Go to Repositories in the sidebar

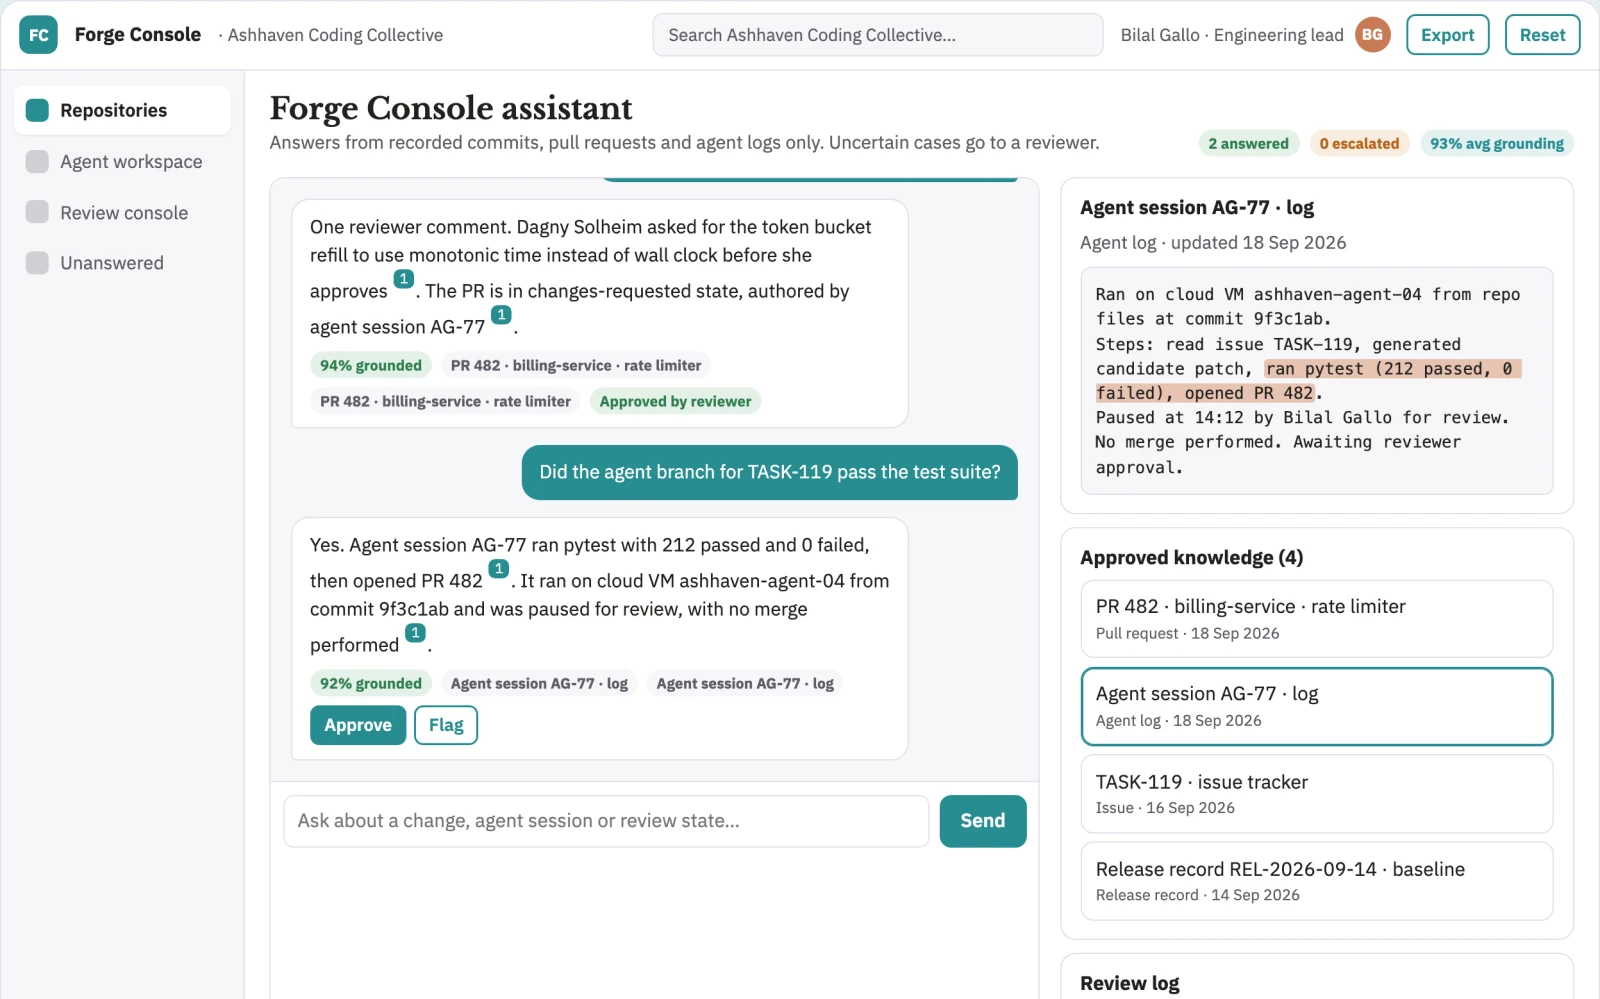[x=122, y=110]
